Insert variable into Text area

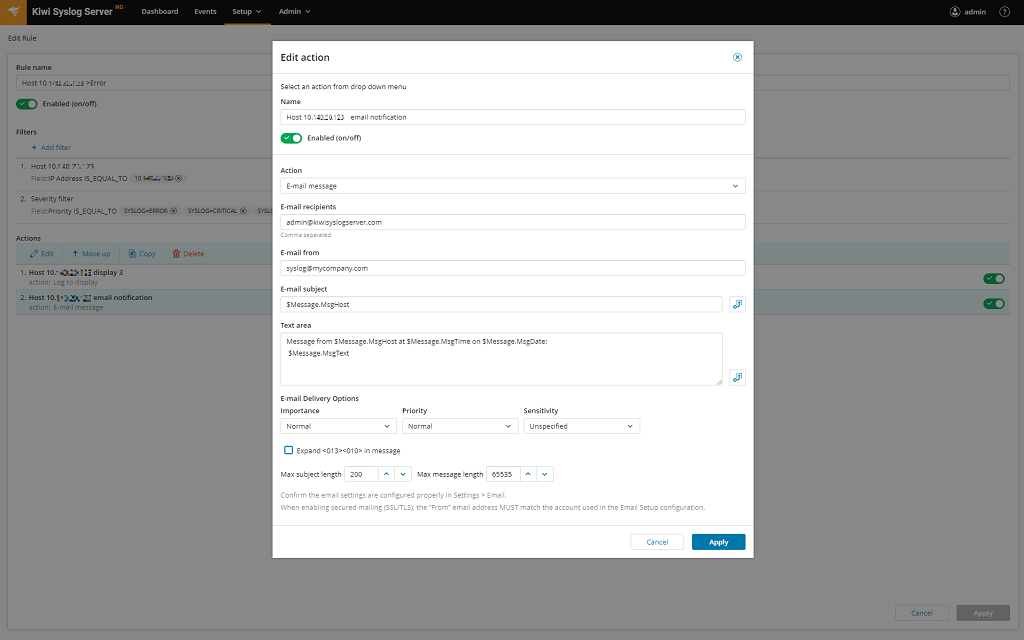(737, 377)
